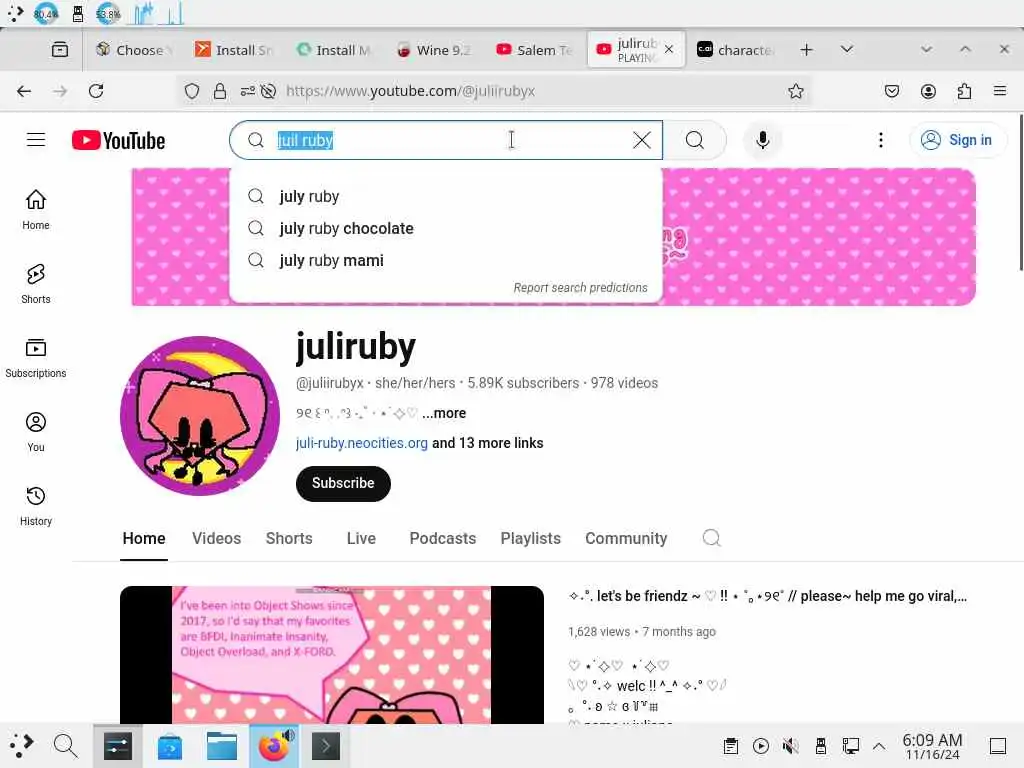Open the channel Live tab

click(x=361, y=538)
